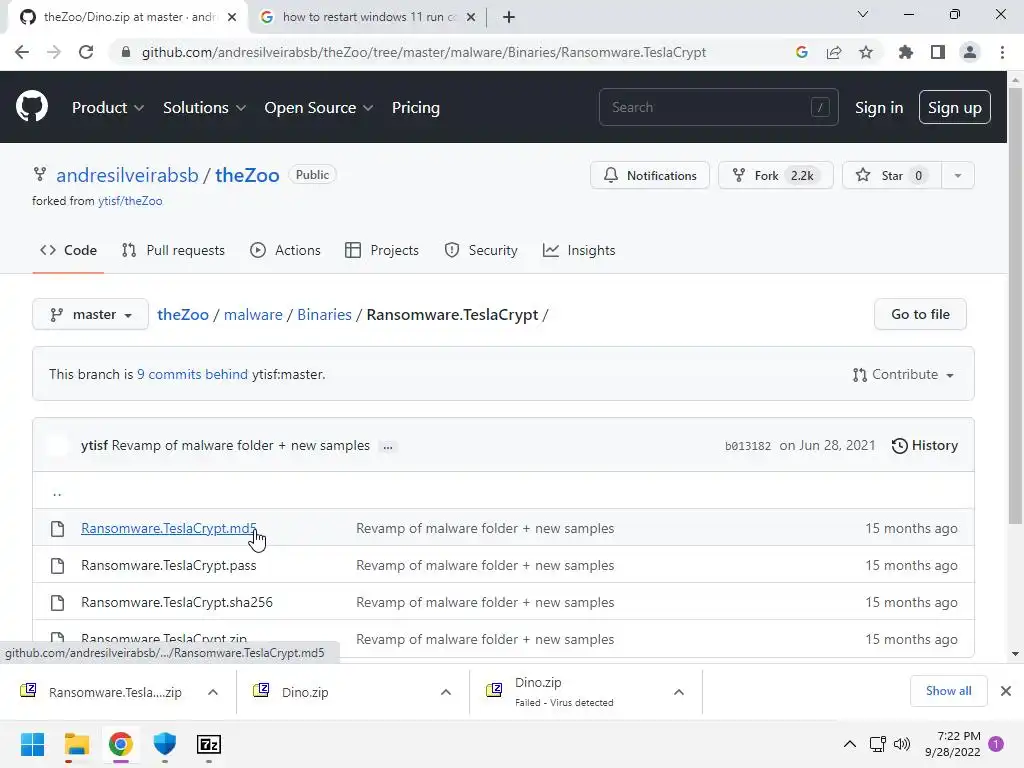Click the browser forward arrow
Viewport: 1024px width, 768px height.
point(54,52)
